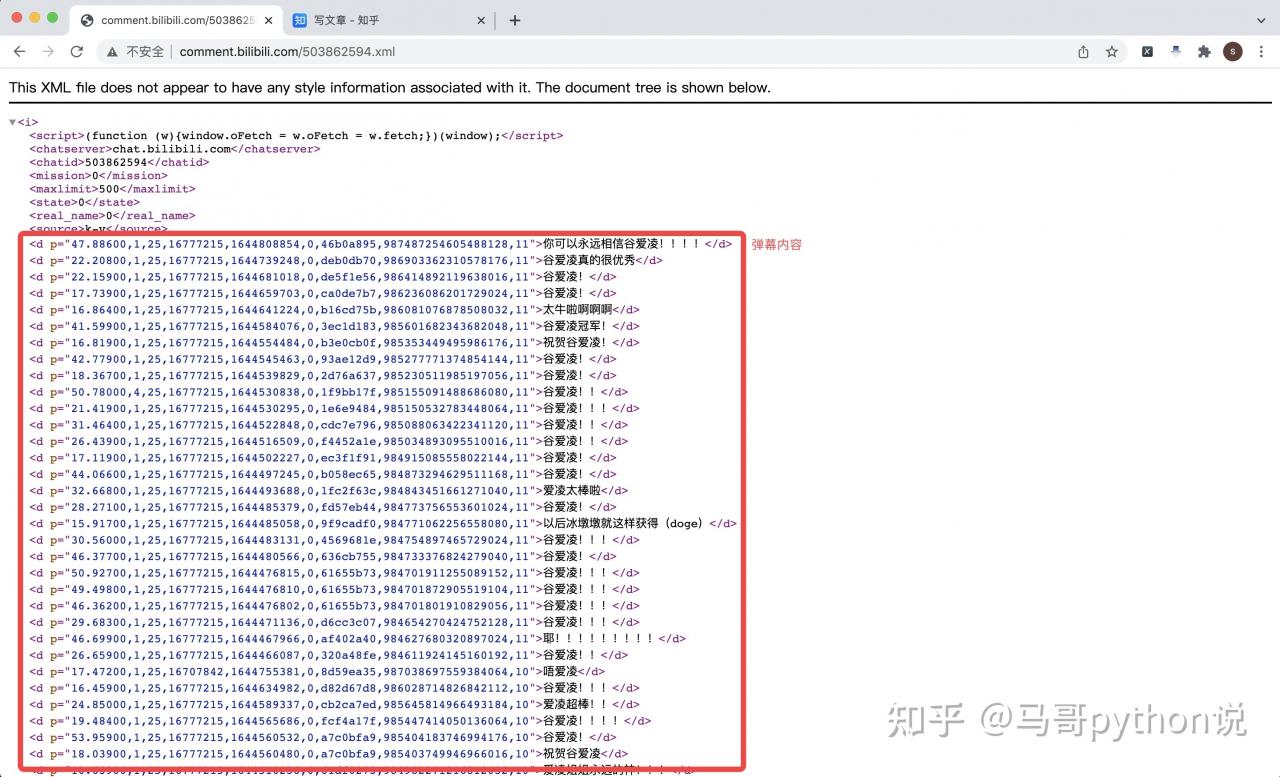Click the 不安全 security warning indicator
Image resolution: width=1280 pixels, height=777 pixels.
[135, 52]
